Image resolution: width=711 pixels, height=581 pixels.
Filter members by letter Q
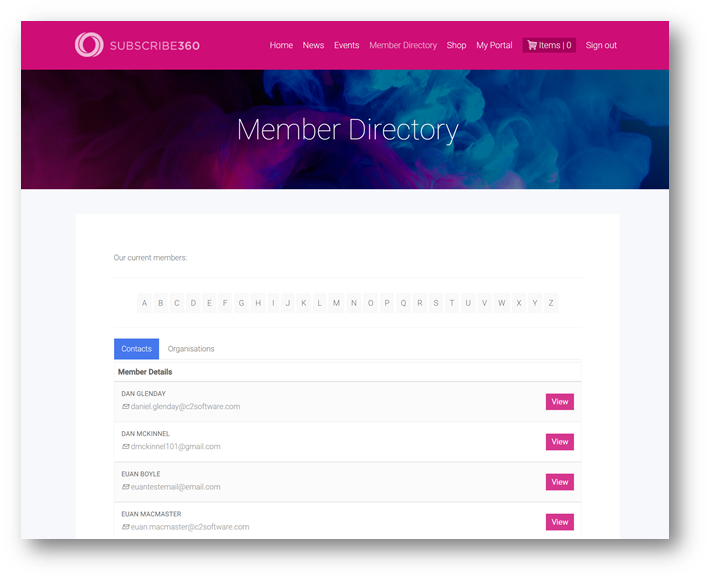click(x=403, y=303)
